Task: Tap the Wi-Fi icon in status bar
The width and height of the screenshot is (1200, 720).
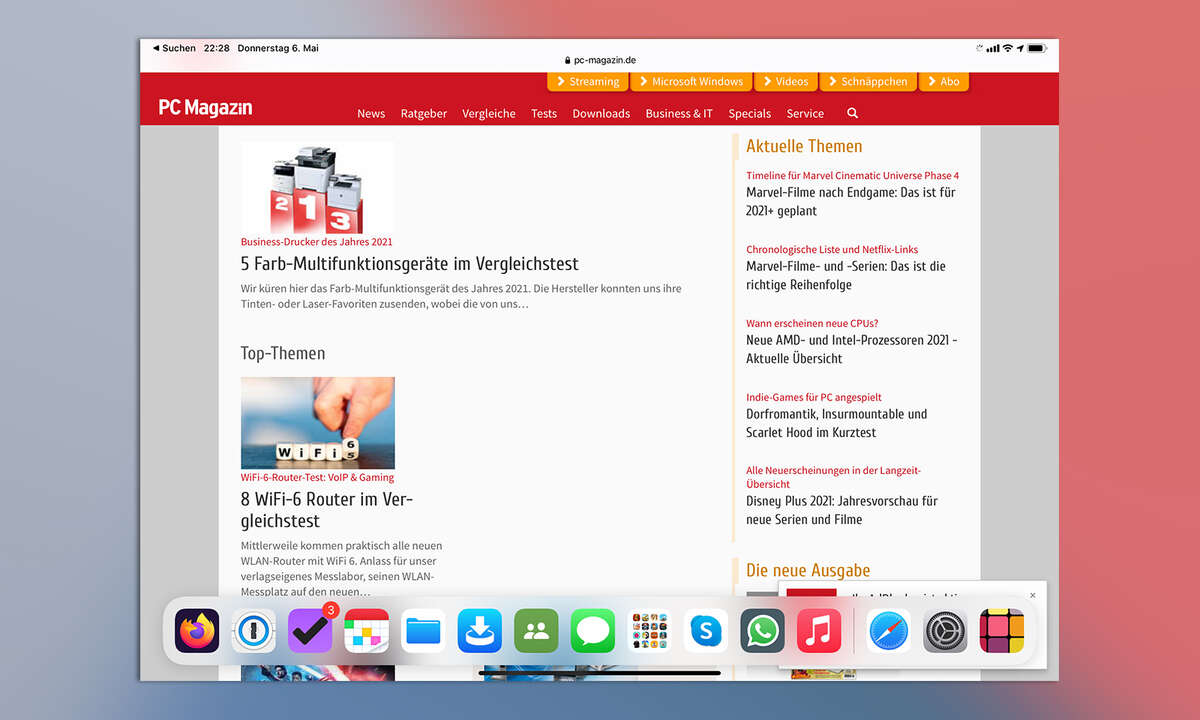Action: click(x=1009, y=48)
